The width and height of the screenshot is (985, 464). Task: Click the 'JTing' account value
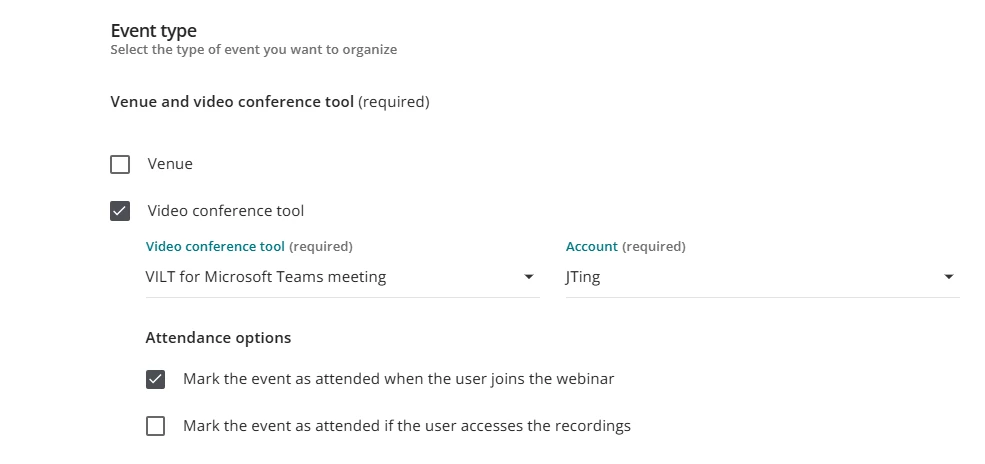[583, 277]
